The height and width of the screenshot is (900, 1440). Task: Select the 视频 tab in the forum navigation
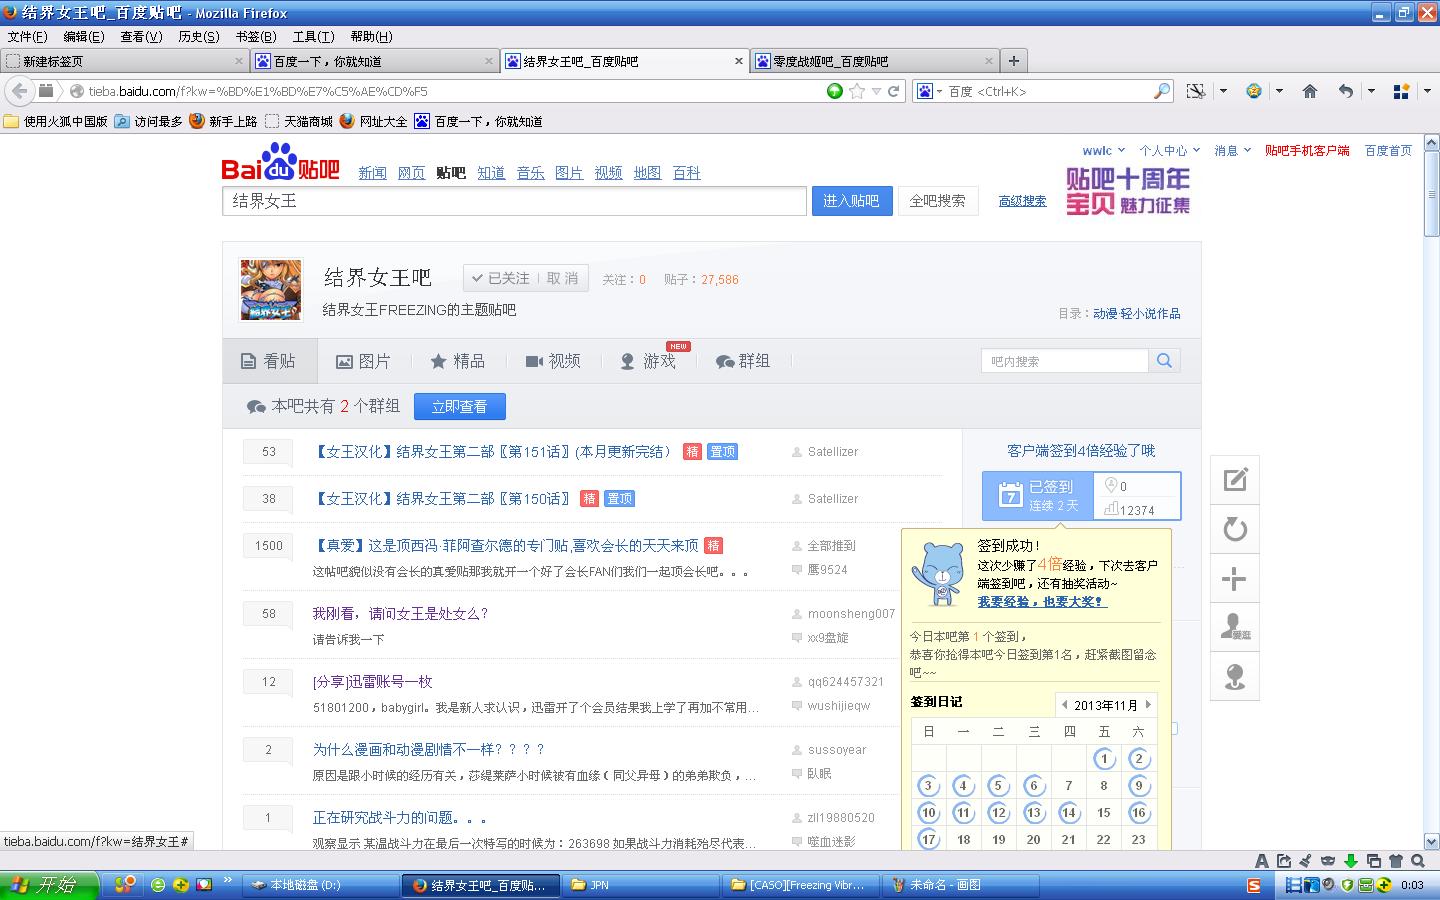click(553, 361)
